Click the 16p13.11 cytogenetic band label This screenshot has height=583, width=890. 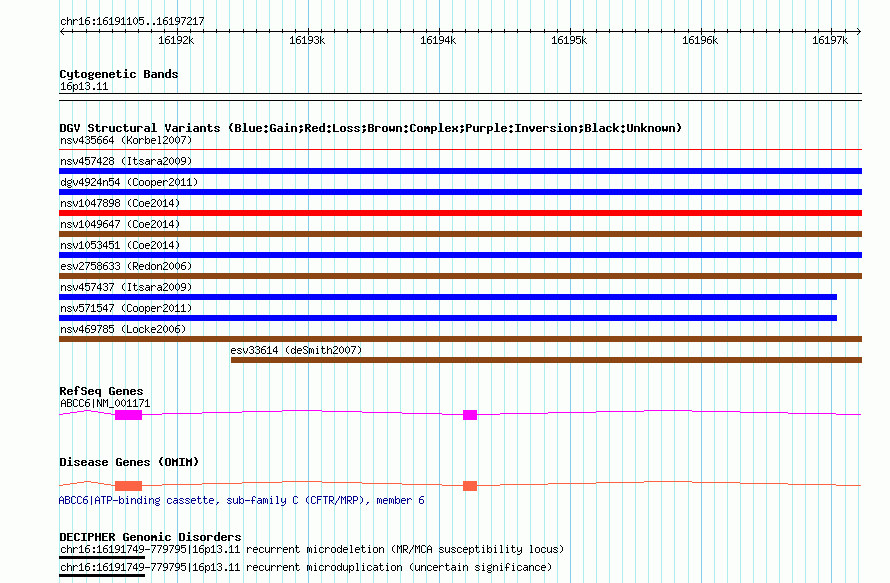coord(84,86)
